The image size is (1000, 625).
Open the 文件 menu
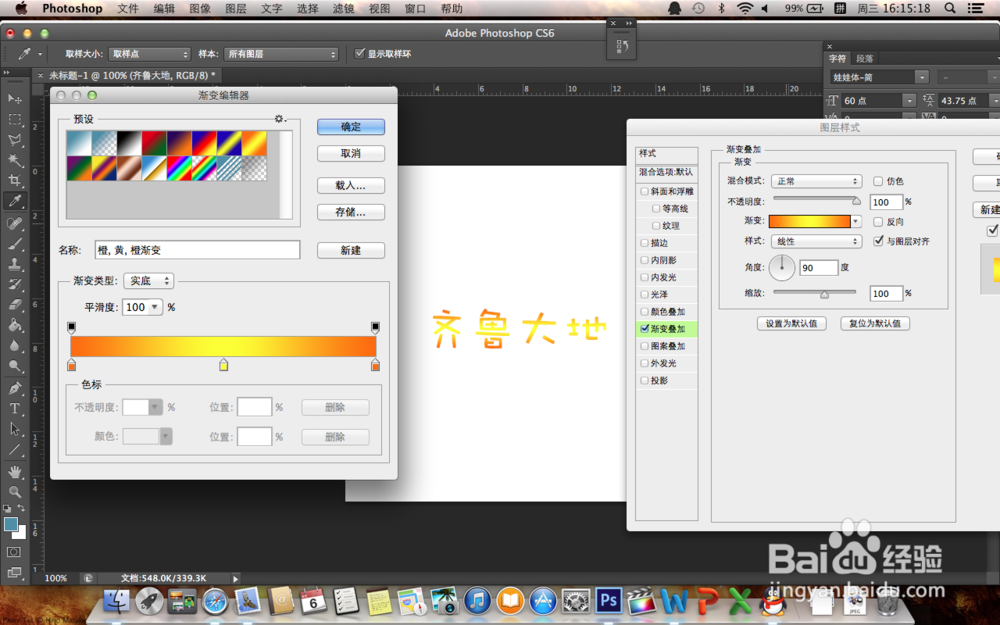point(128,8)
